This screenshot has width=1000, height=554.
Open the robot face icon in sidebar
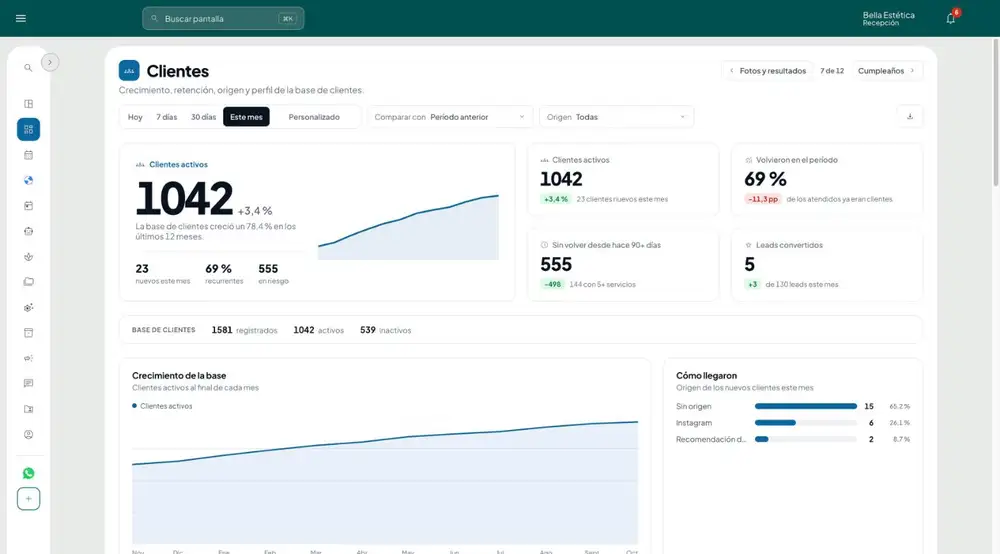28,231
